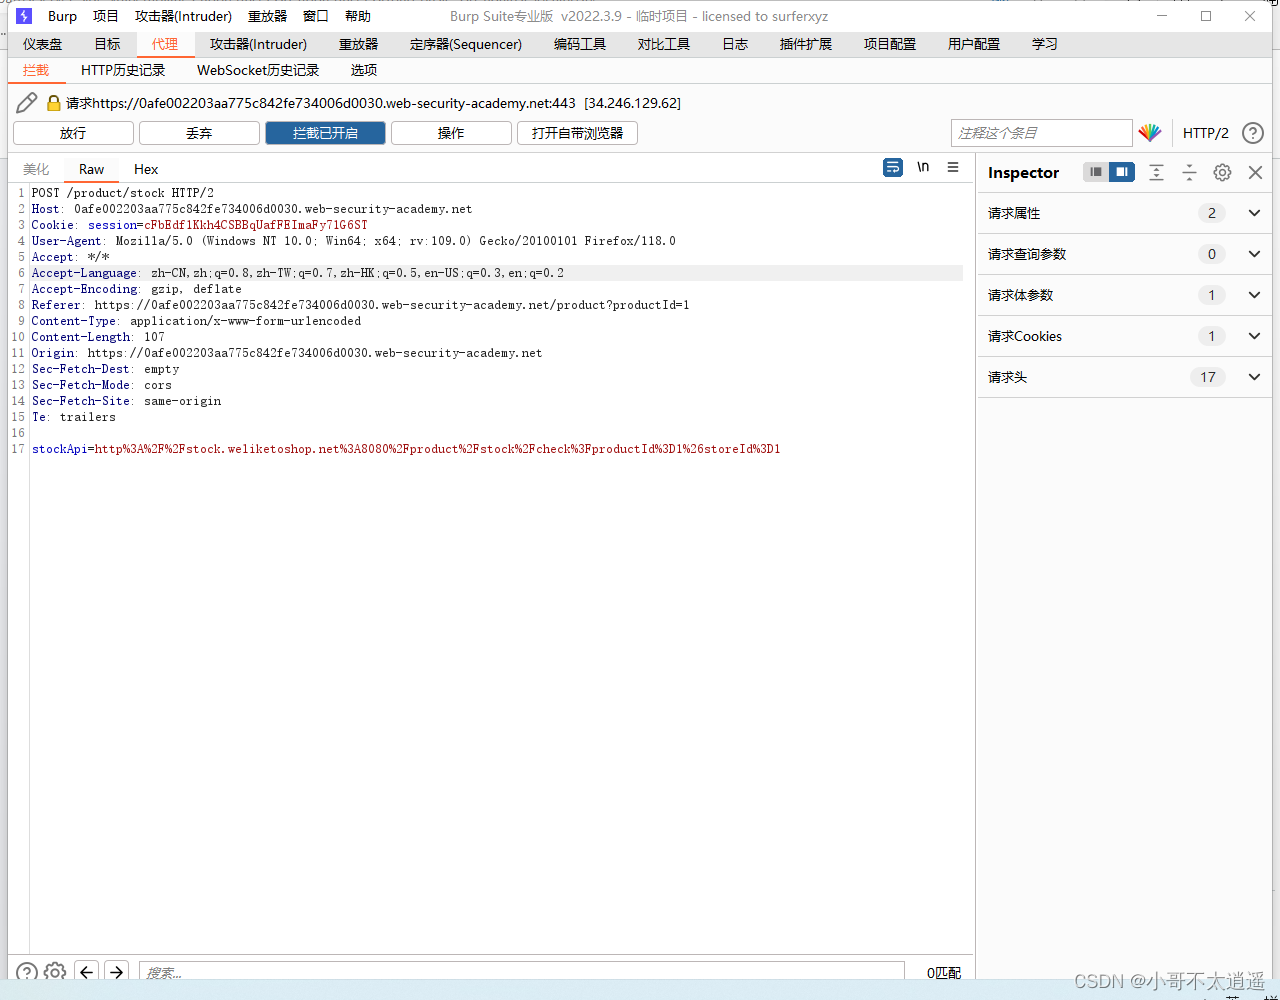
Task: Click Inspector expand all sections icon
Action: pos(1156,172)
